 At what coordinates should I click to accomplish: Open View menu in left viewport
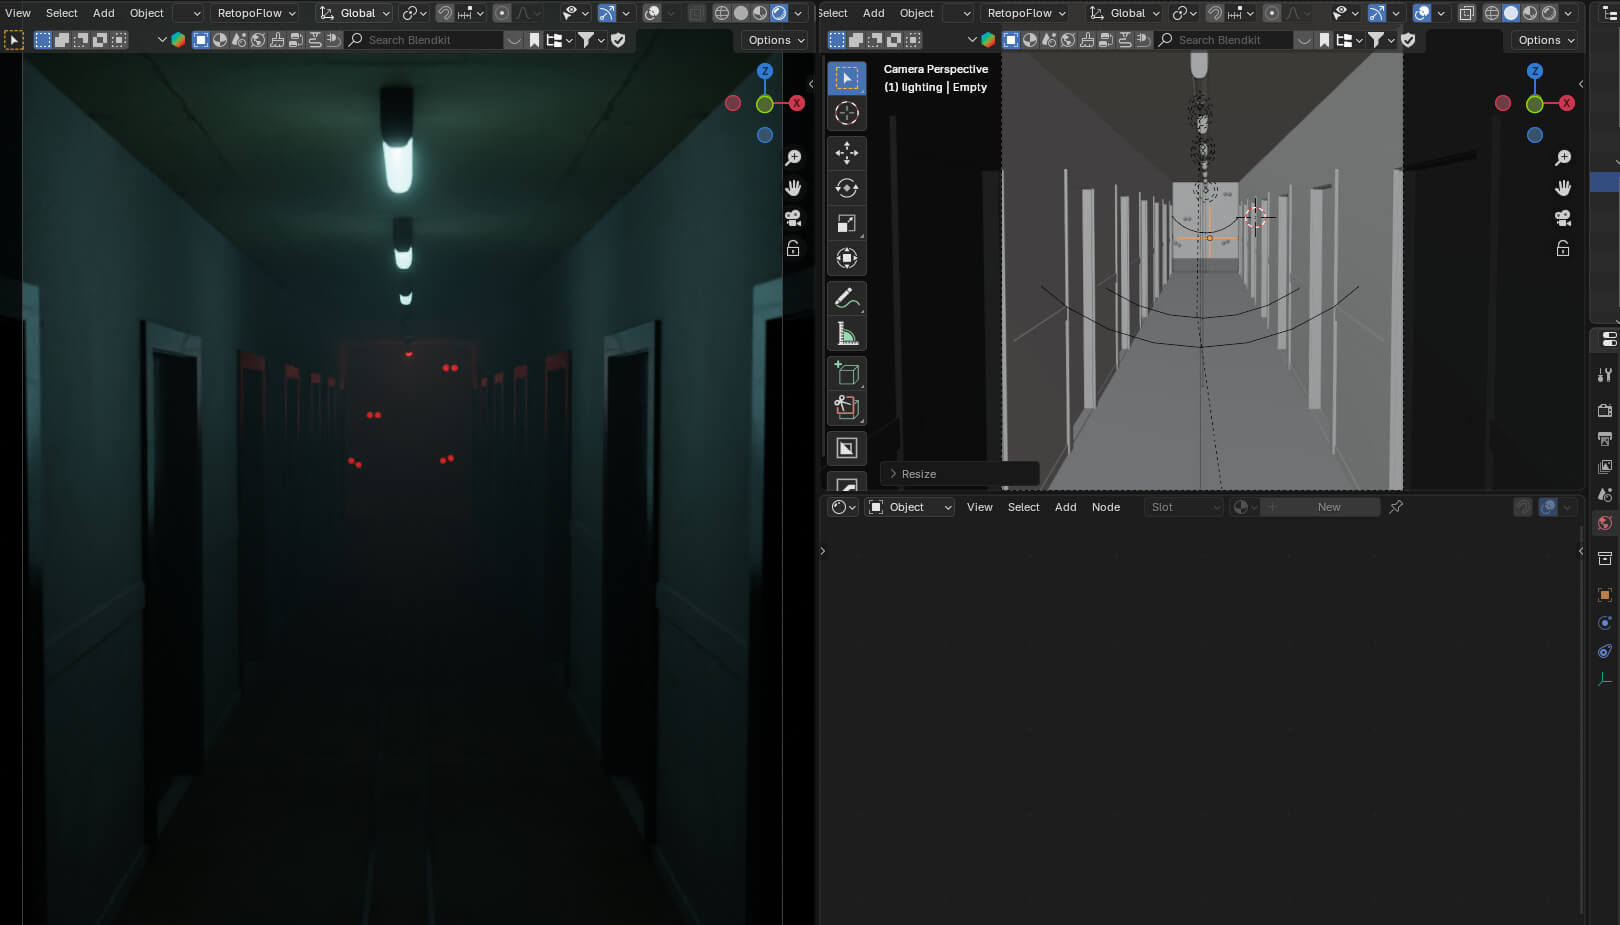pyautogui.click(x=18, y=13)
